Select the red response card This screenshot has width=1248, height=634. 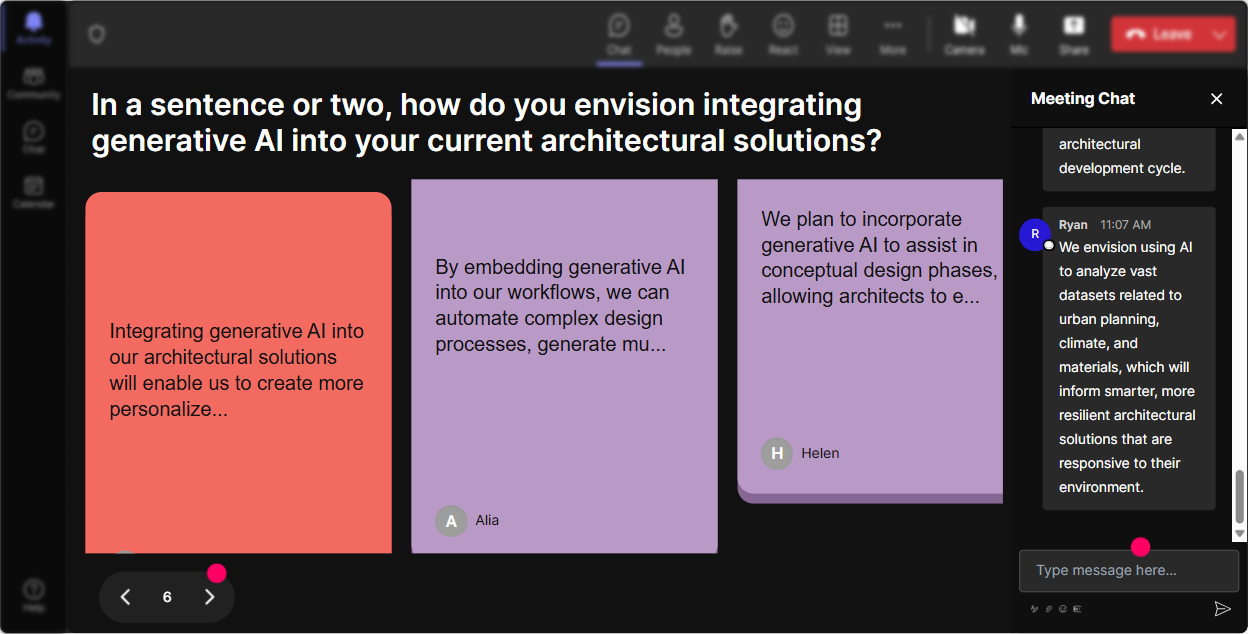point(238,372)
